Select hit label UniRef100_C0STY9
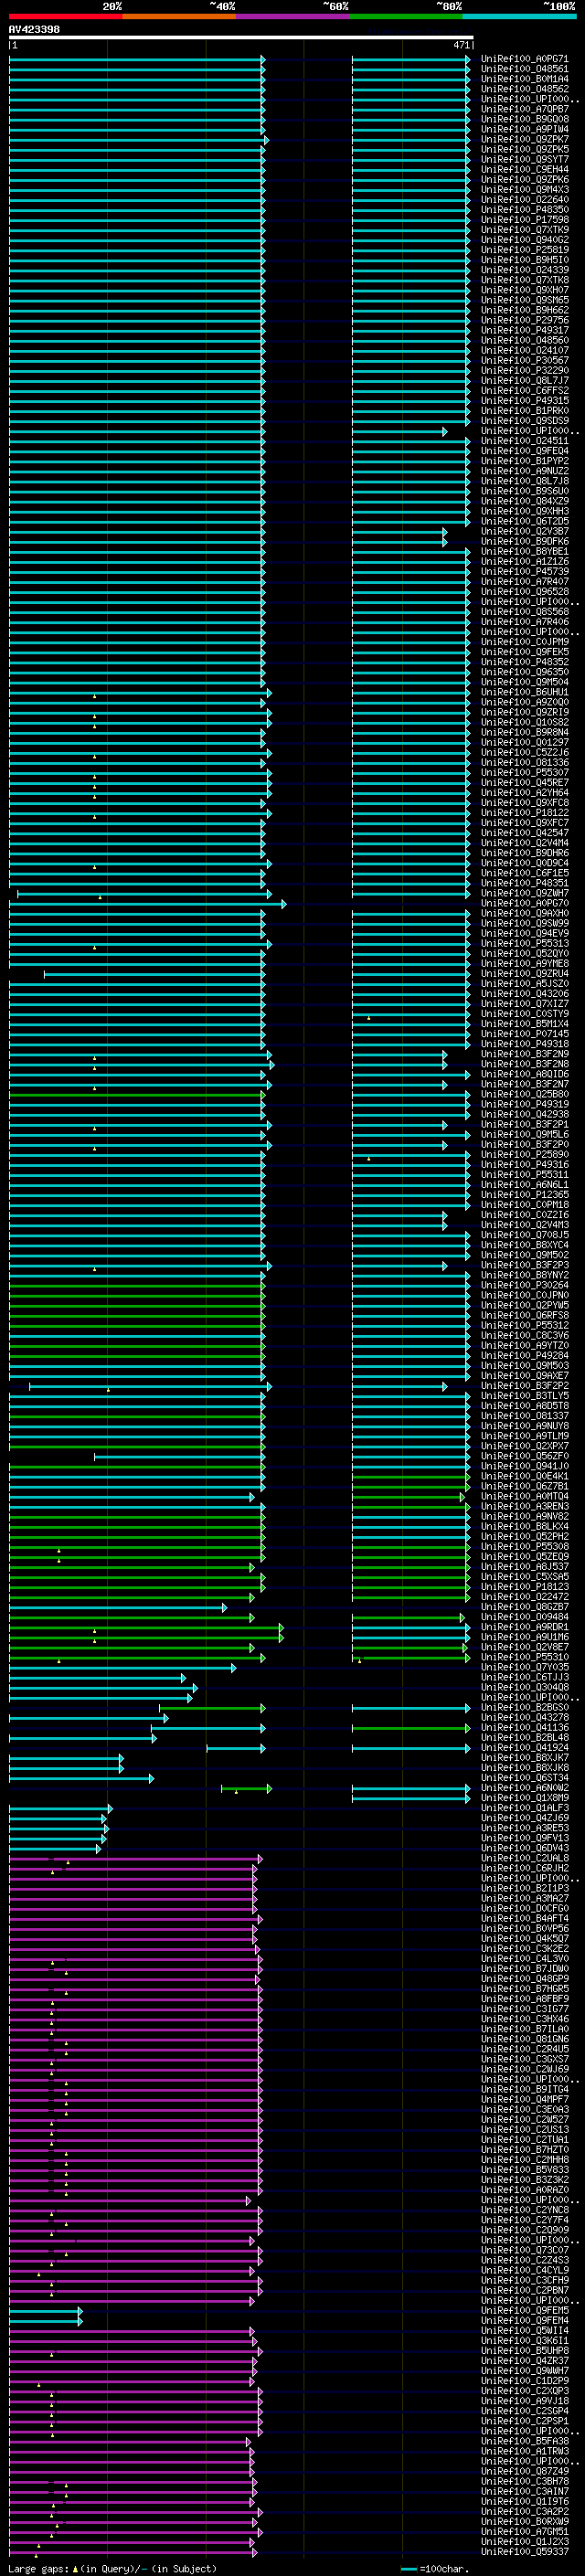 [525, 1014]
